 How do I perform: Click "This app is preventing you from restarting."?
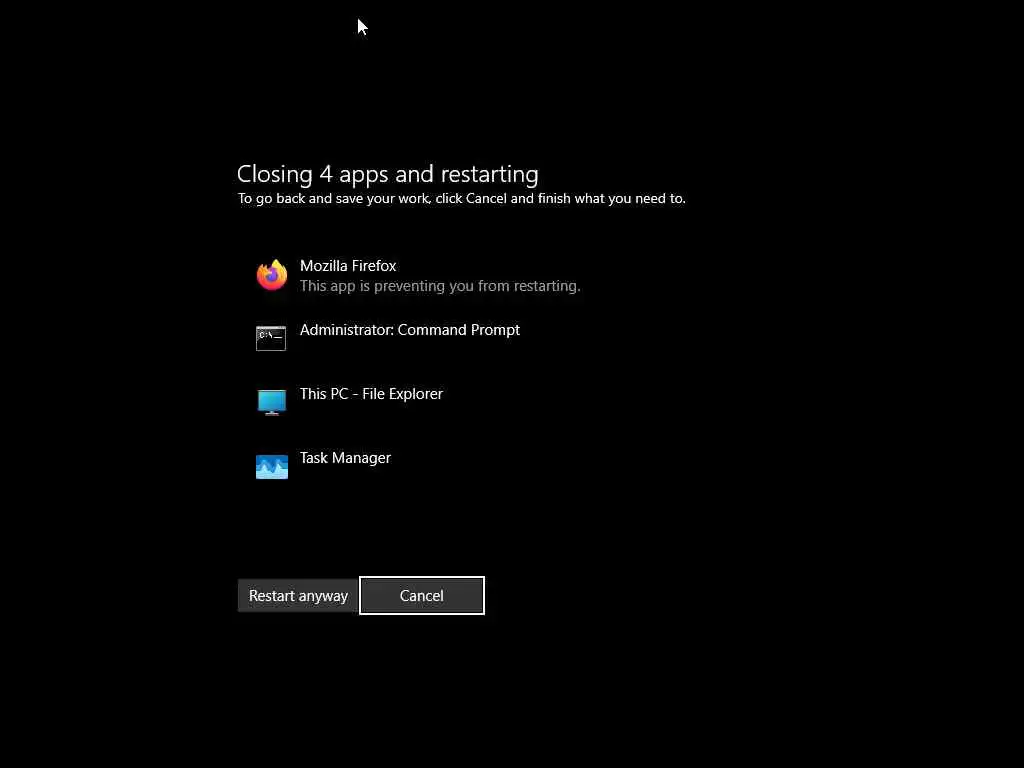coord(440,286)
